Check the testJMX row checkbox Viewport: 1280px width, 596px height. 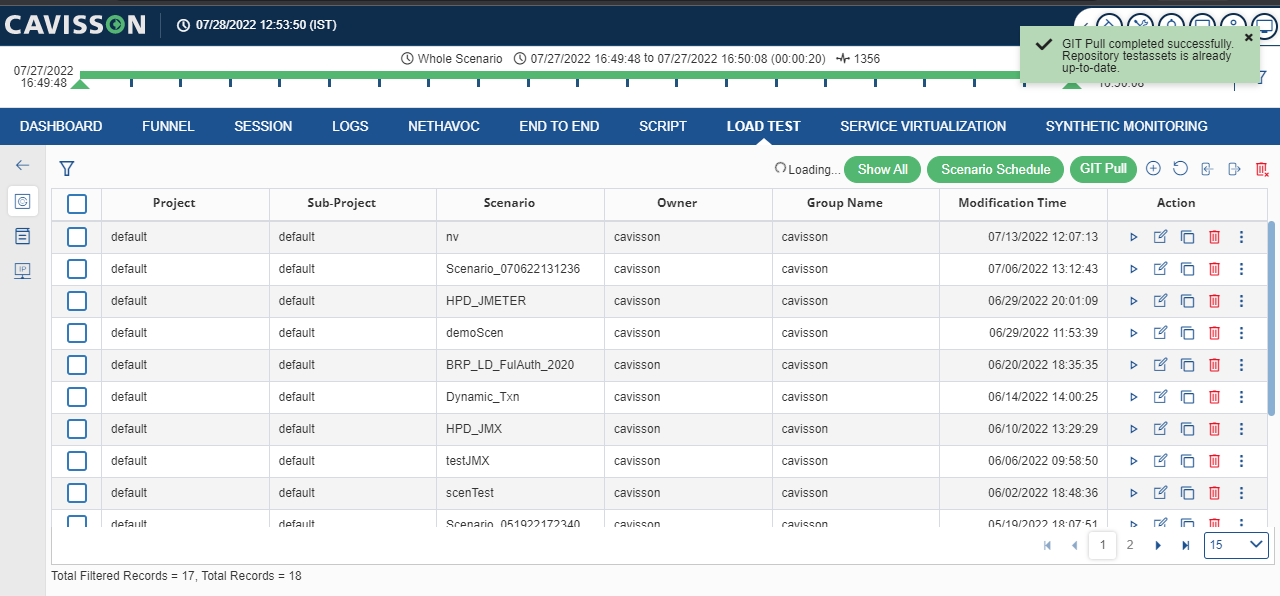(x=77, y=461)
